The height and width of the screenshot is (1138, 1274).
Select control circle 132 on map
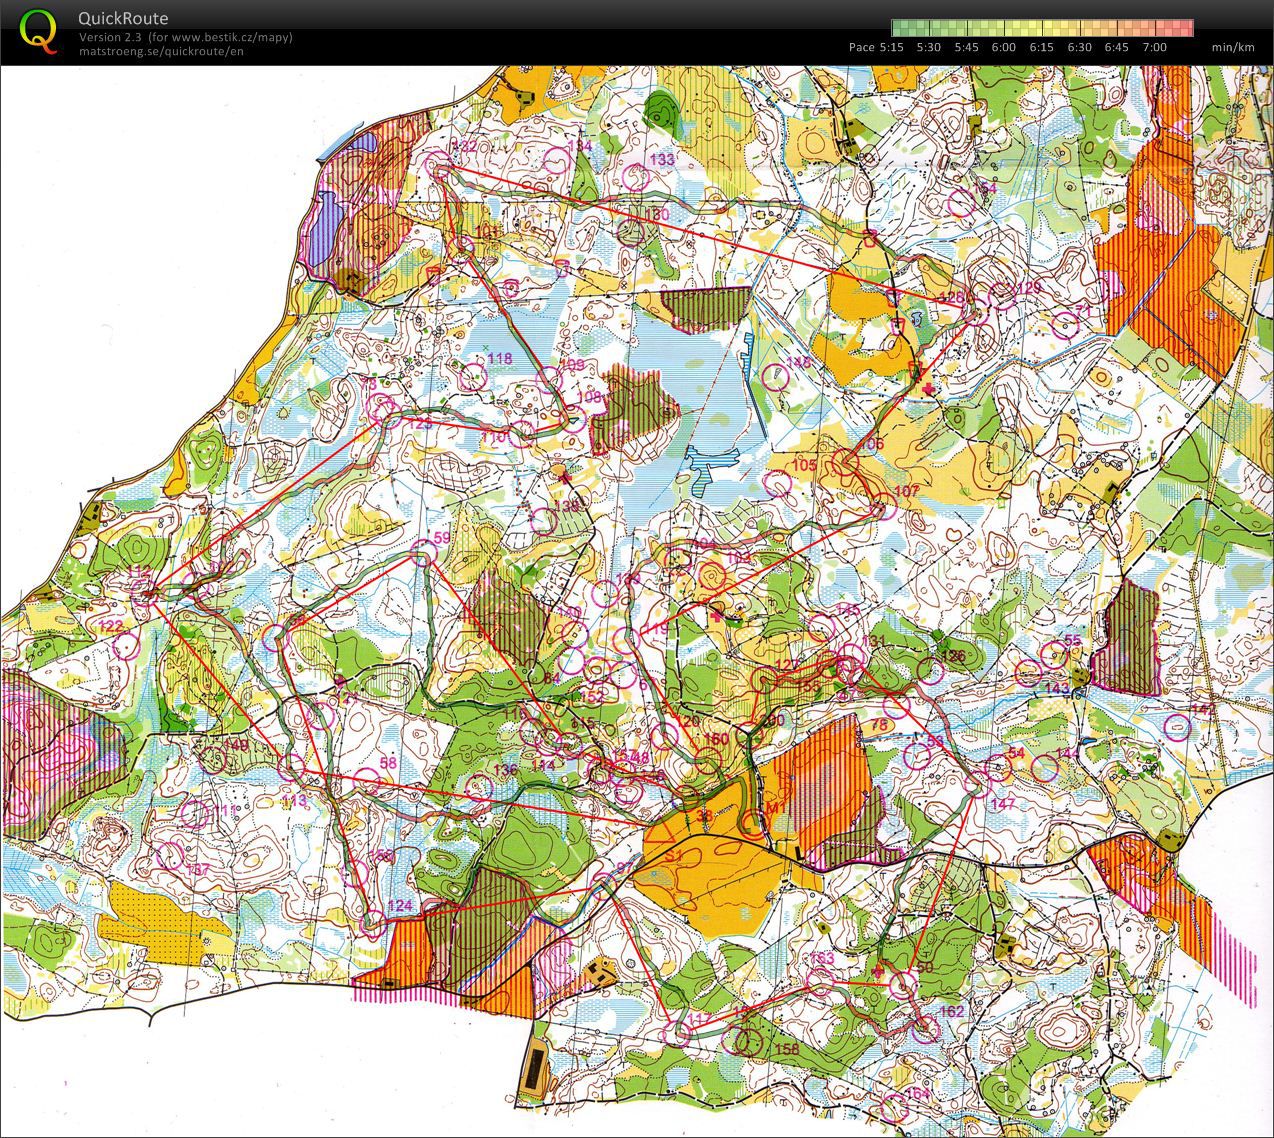coord(440,165)
